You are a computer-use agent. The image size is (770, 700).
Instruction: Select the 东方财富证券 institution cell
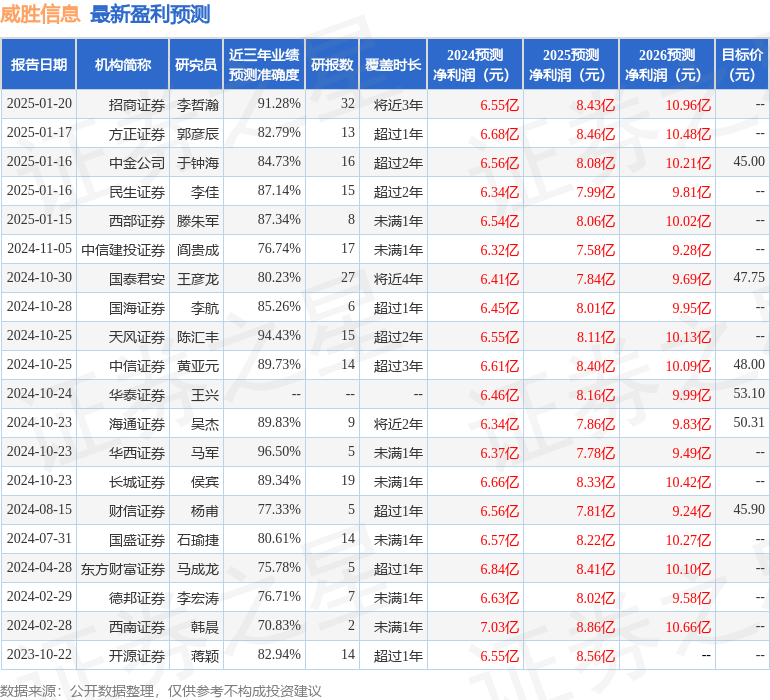[123, 568]
